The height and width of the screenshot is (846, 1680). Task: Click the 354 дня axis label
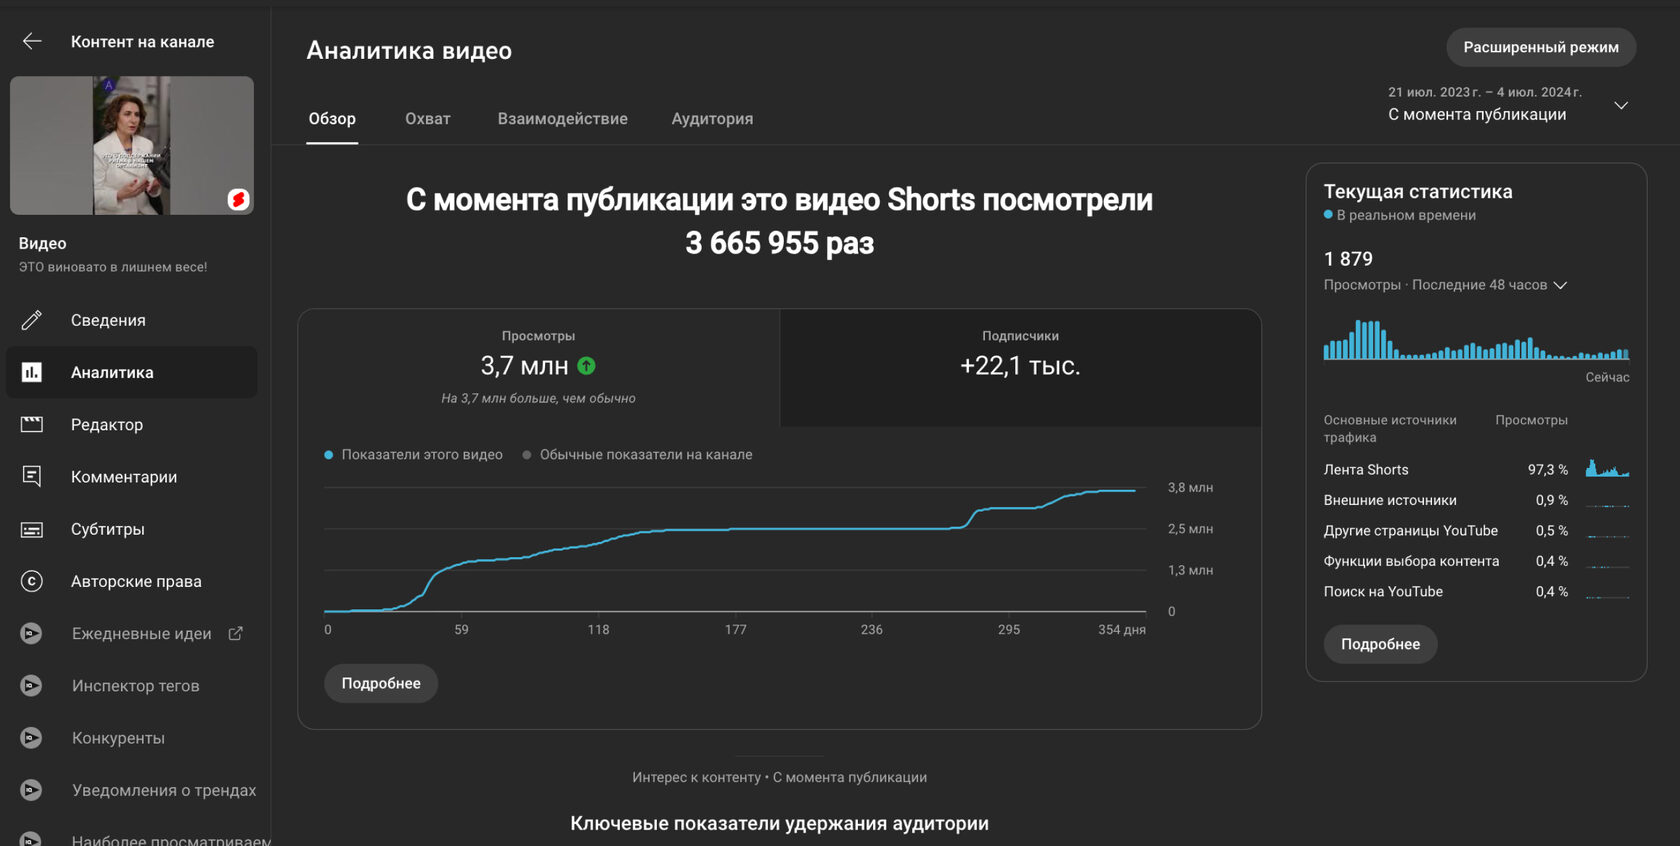(1122, 629)
